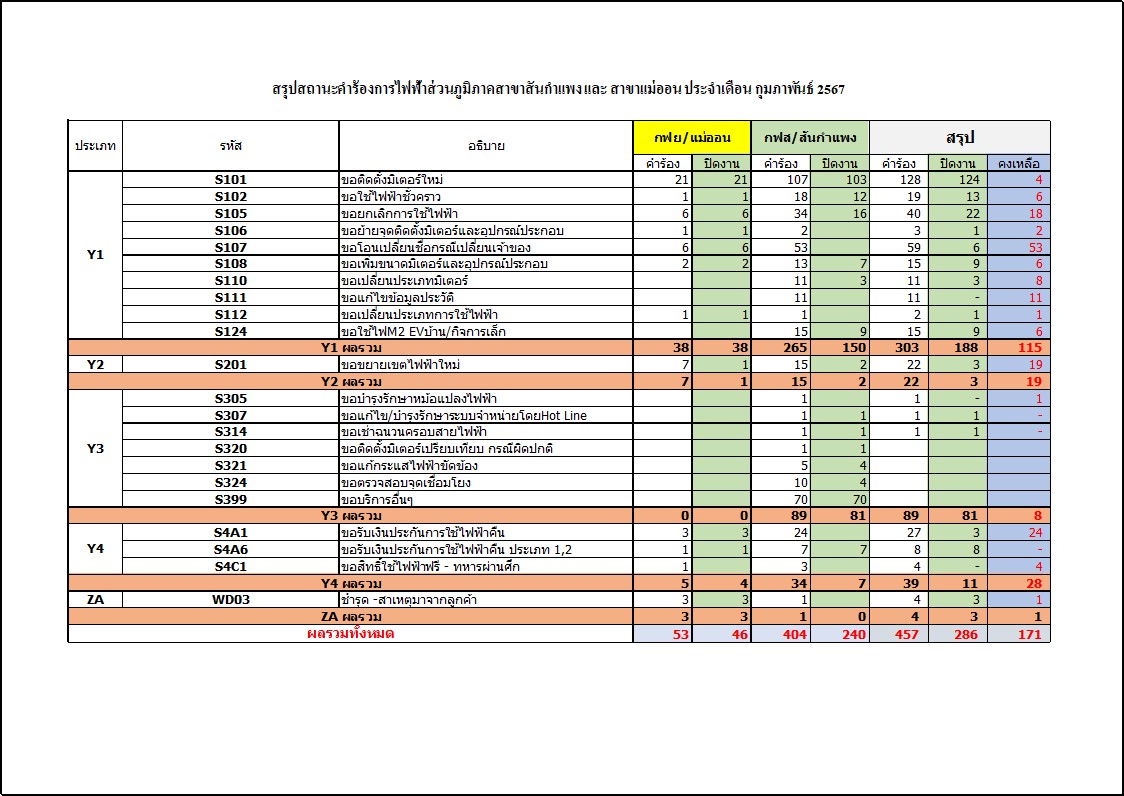Screen dimensions: 1124x796
Task: Click the 'Y3 ผลรวม' subtotal label
Action: [x=351, y=516]
